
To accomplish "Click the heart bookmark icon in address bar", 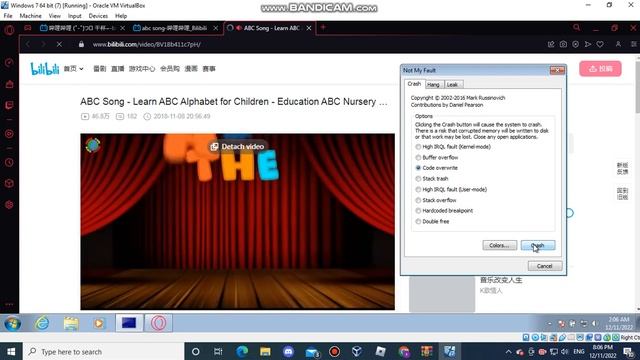I will point(600,44).
